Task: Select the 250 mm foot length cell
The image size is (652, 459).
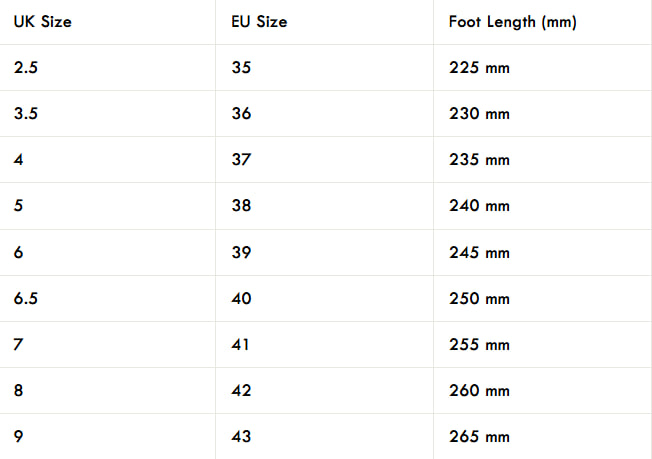Action: pos(479,298)
